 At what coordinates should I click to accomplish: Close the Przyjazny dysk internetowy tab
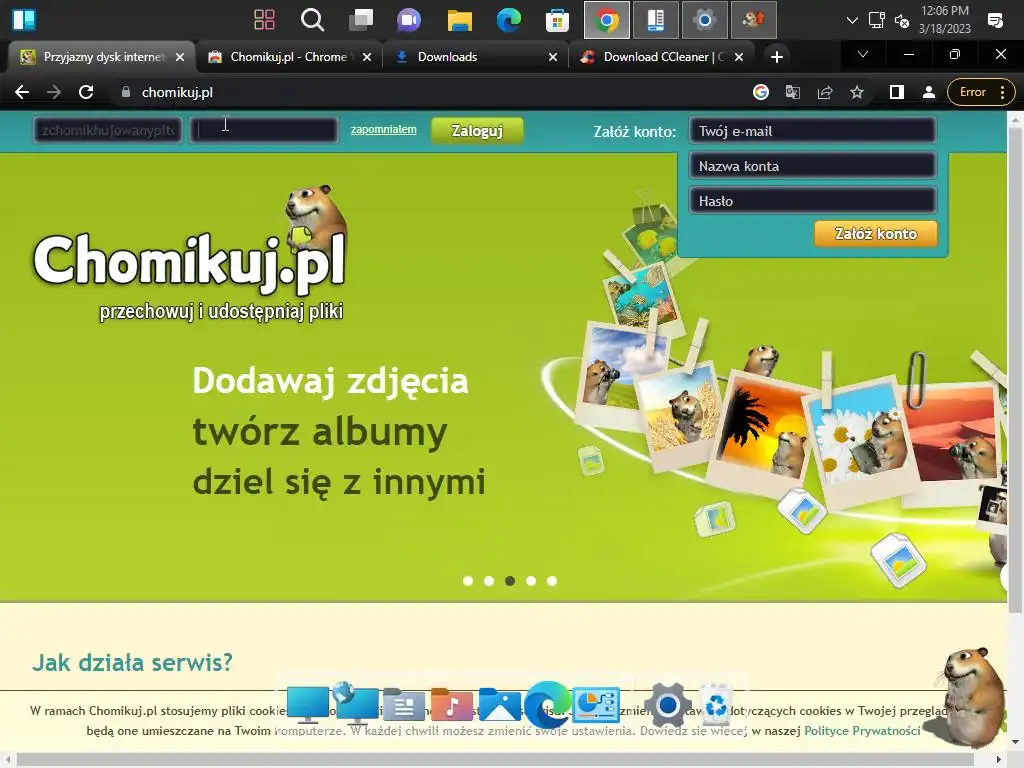point(180,57)
